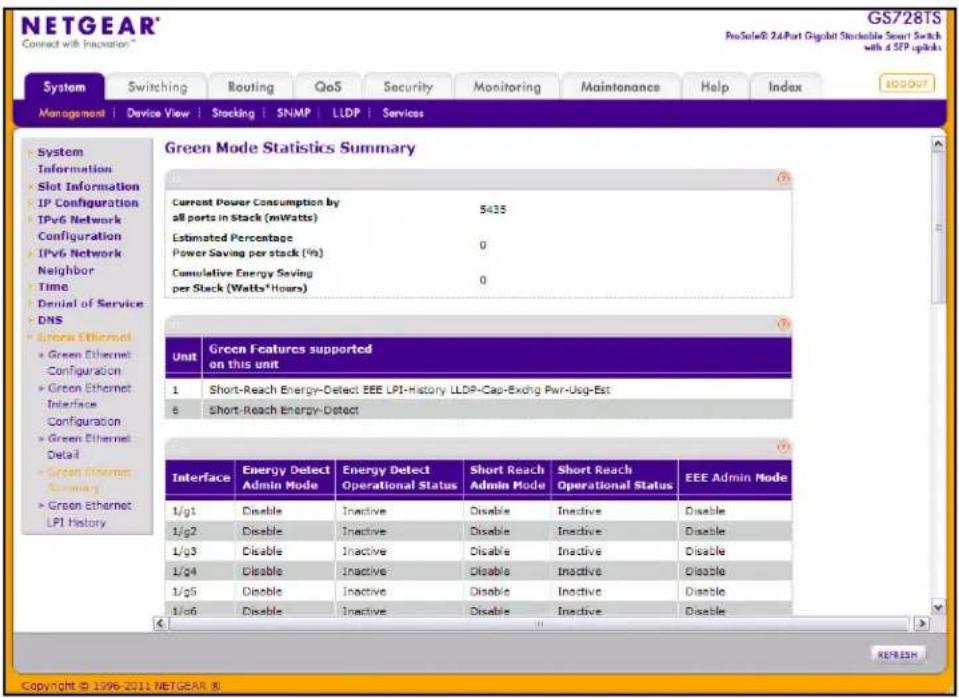Open the Index tab
The width and height of the screenshot is (959, 698).
coord(785,87)
